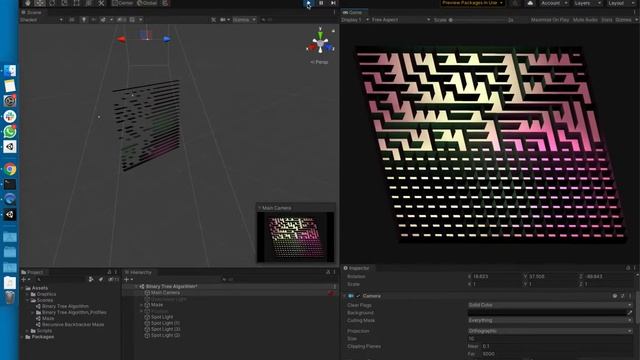Open the custom editor tools
The height and width of the screenshot is (360, 640).
click(x=101, y=3)
